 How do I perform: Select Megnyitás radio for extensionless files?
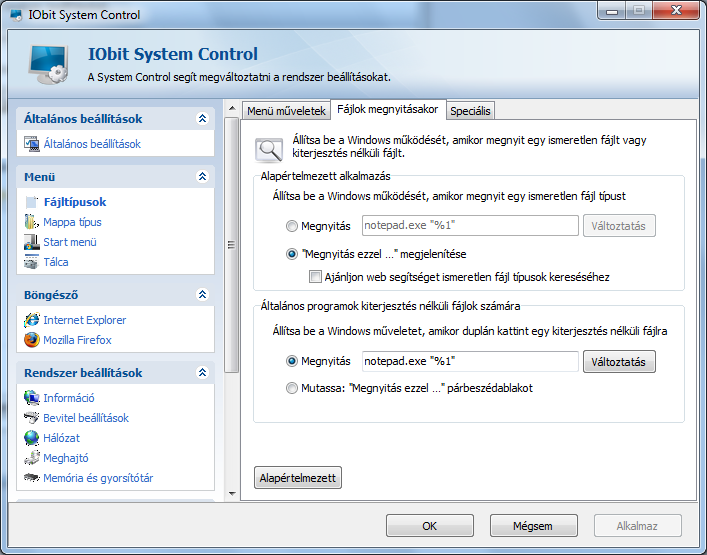(x=292, y=361)
